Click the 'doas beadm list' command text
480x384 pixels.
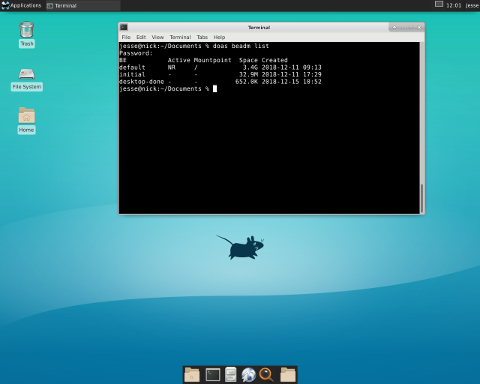pos(241,46)
